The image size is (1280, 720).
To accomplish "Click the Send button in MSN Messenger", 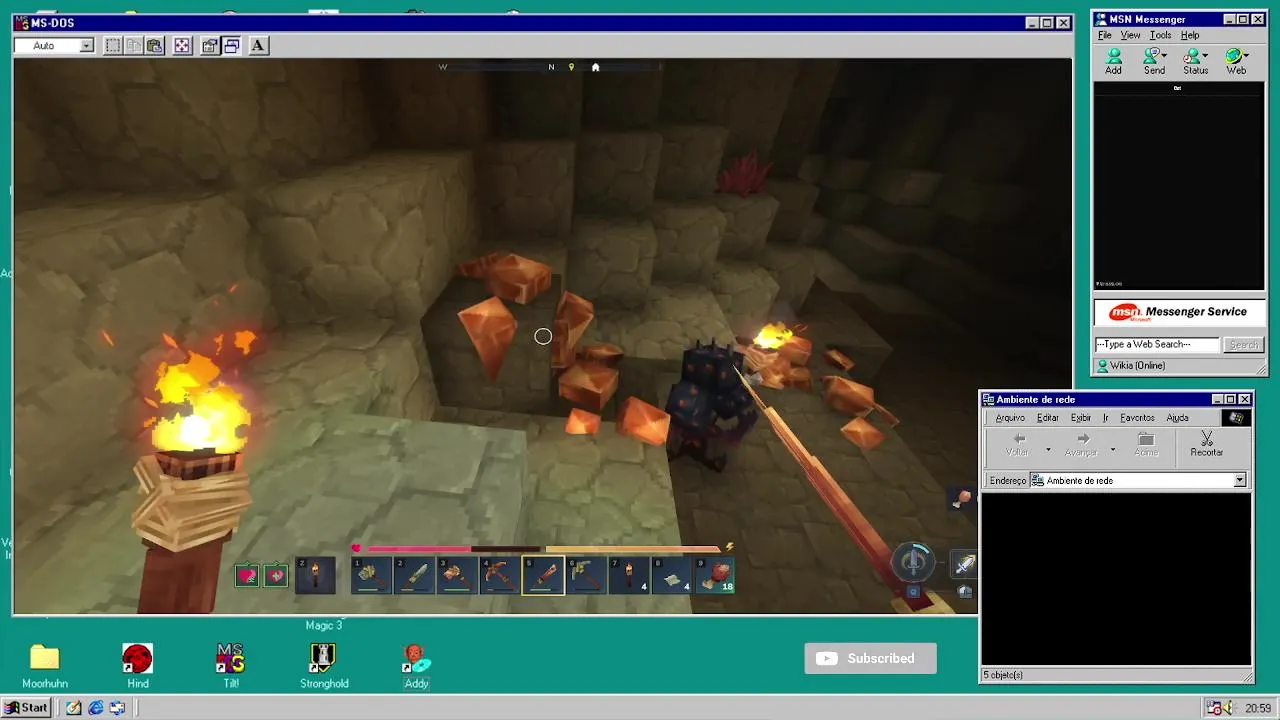I will coord(1154,62).
